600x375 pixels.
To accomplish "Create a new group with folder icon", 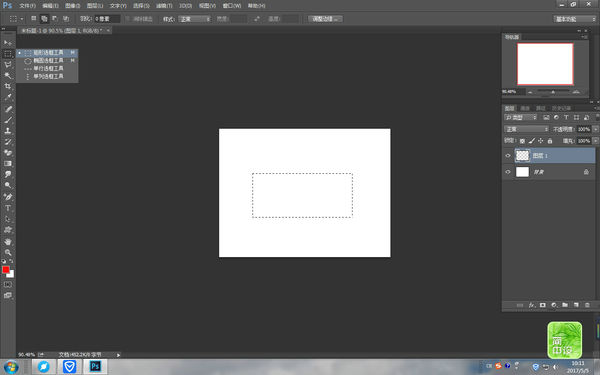I will click(x=565, y=305).
